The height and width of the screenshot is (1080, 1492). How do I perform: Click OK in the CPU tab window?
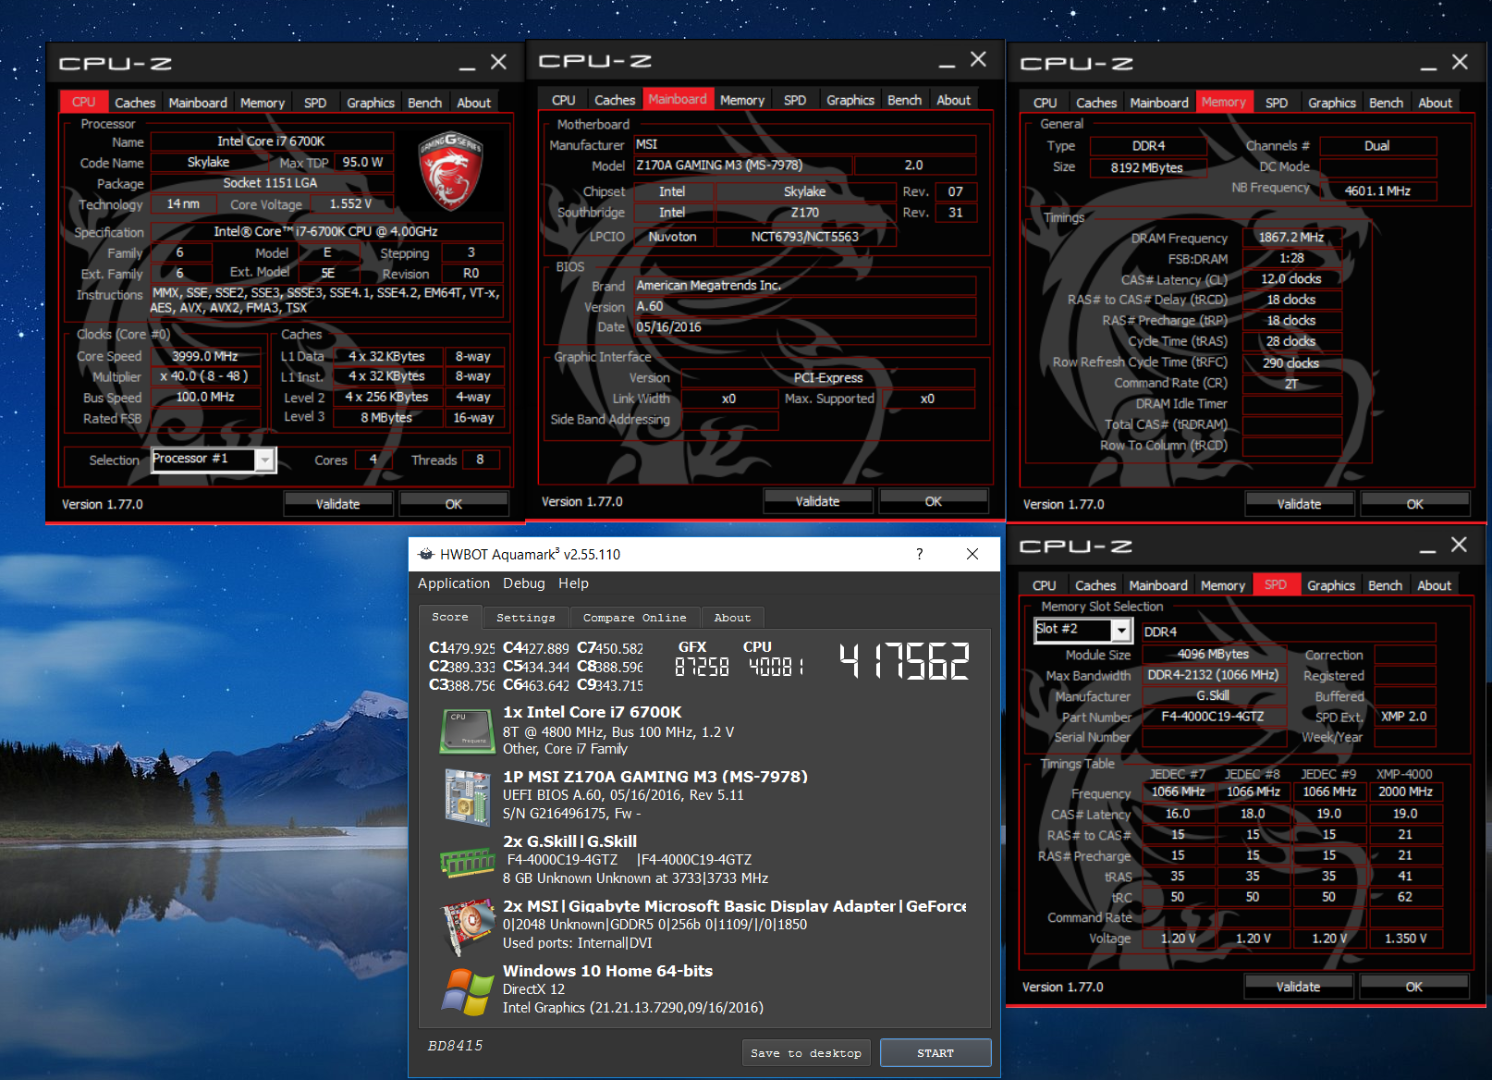click(x=454, y=504)
